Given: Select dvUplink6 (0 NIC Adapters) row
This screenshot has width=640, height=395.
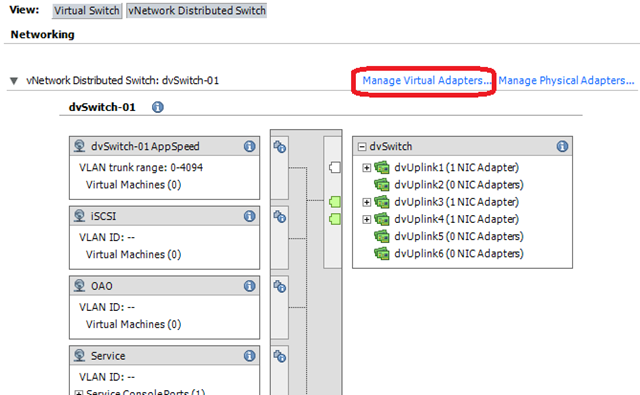Looking at the screenshot, I should point(459,253).
